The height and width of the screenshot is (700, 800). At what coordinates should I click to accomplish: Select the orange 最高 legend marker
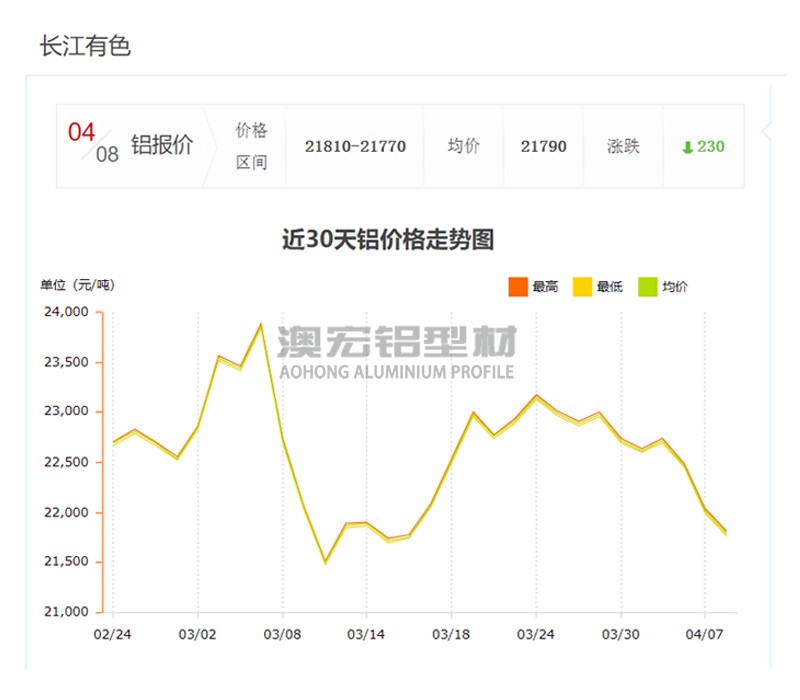pyautogui.click(x=517, y=285)
